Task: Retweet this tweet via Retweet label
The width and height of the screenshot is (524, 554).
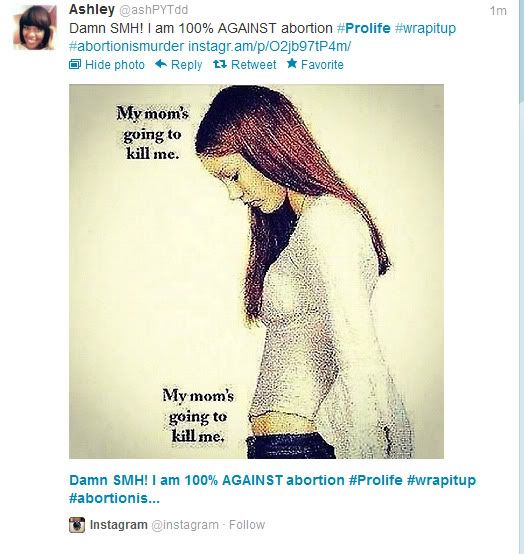Action: tap(253, 65)
